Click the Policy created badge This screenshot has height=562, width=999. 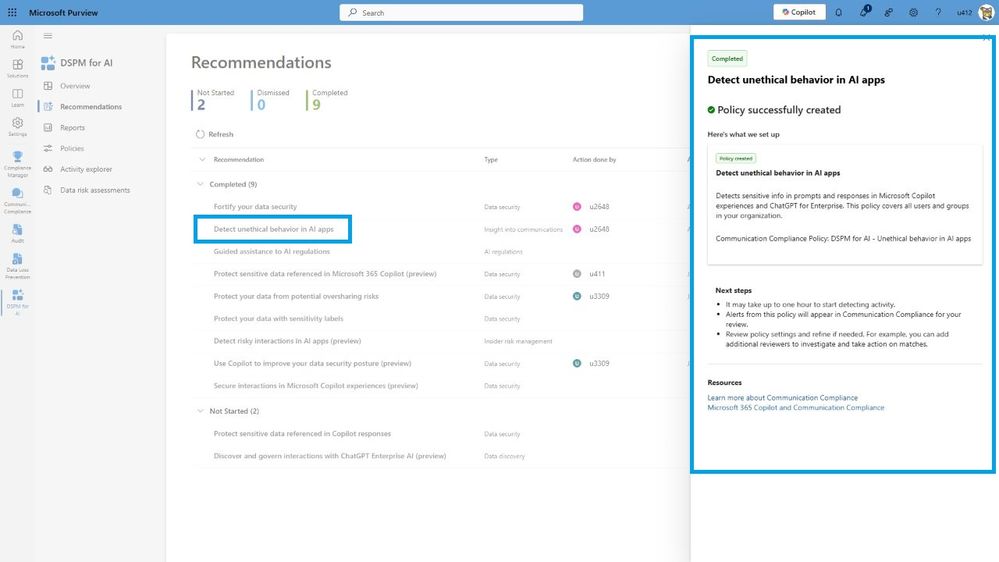pos(736,159)
